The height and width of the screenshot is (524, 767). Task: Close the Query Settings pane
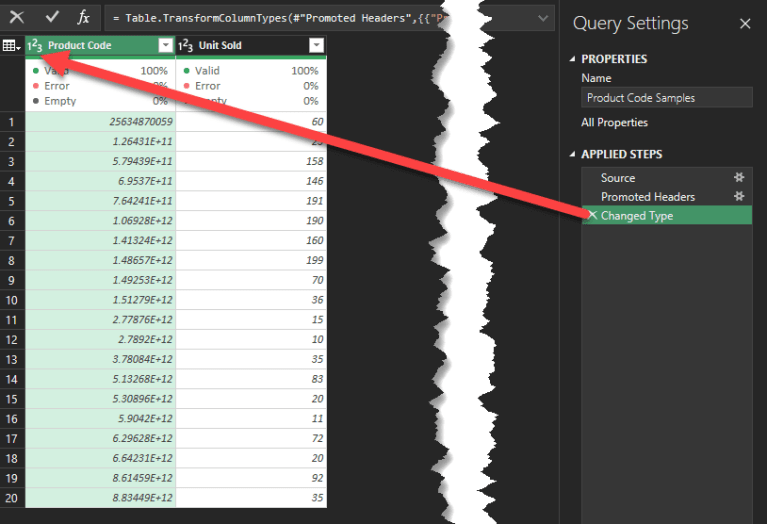(744, 24)
